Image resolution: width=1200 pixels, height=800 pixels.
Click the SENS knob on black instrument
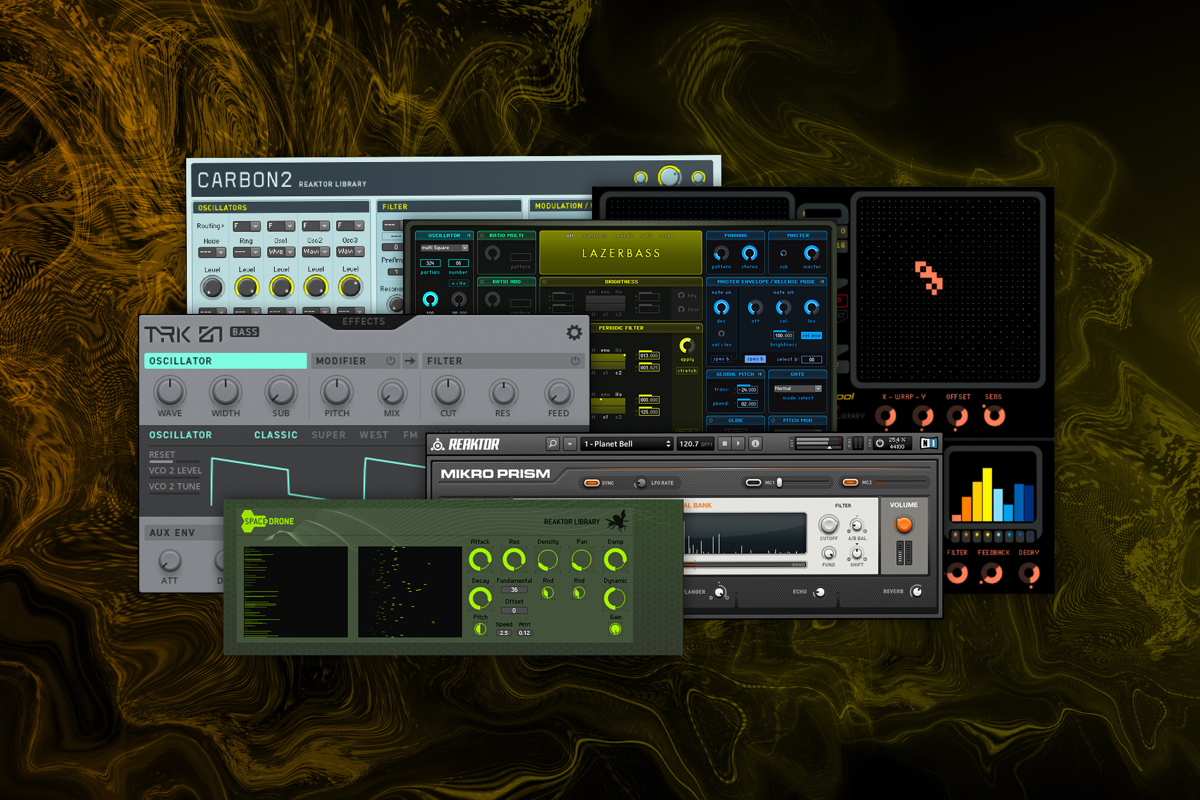[x=994, y=417]
